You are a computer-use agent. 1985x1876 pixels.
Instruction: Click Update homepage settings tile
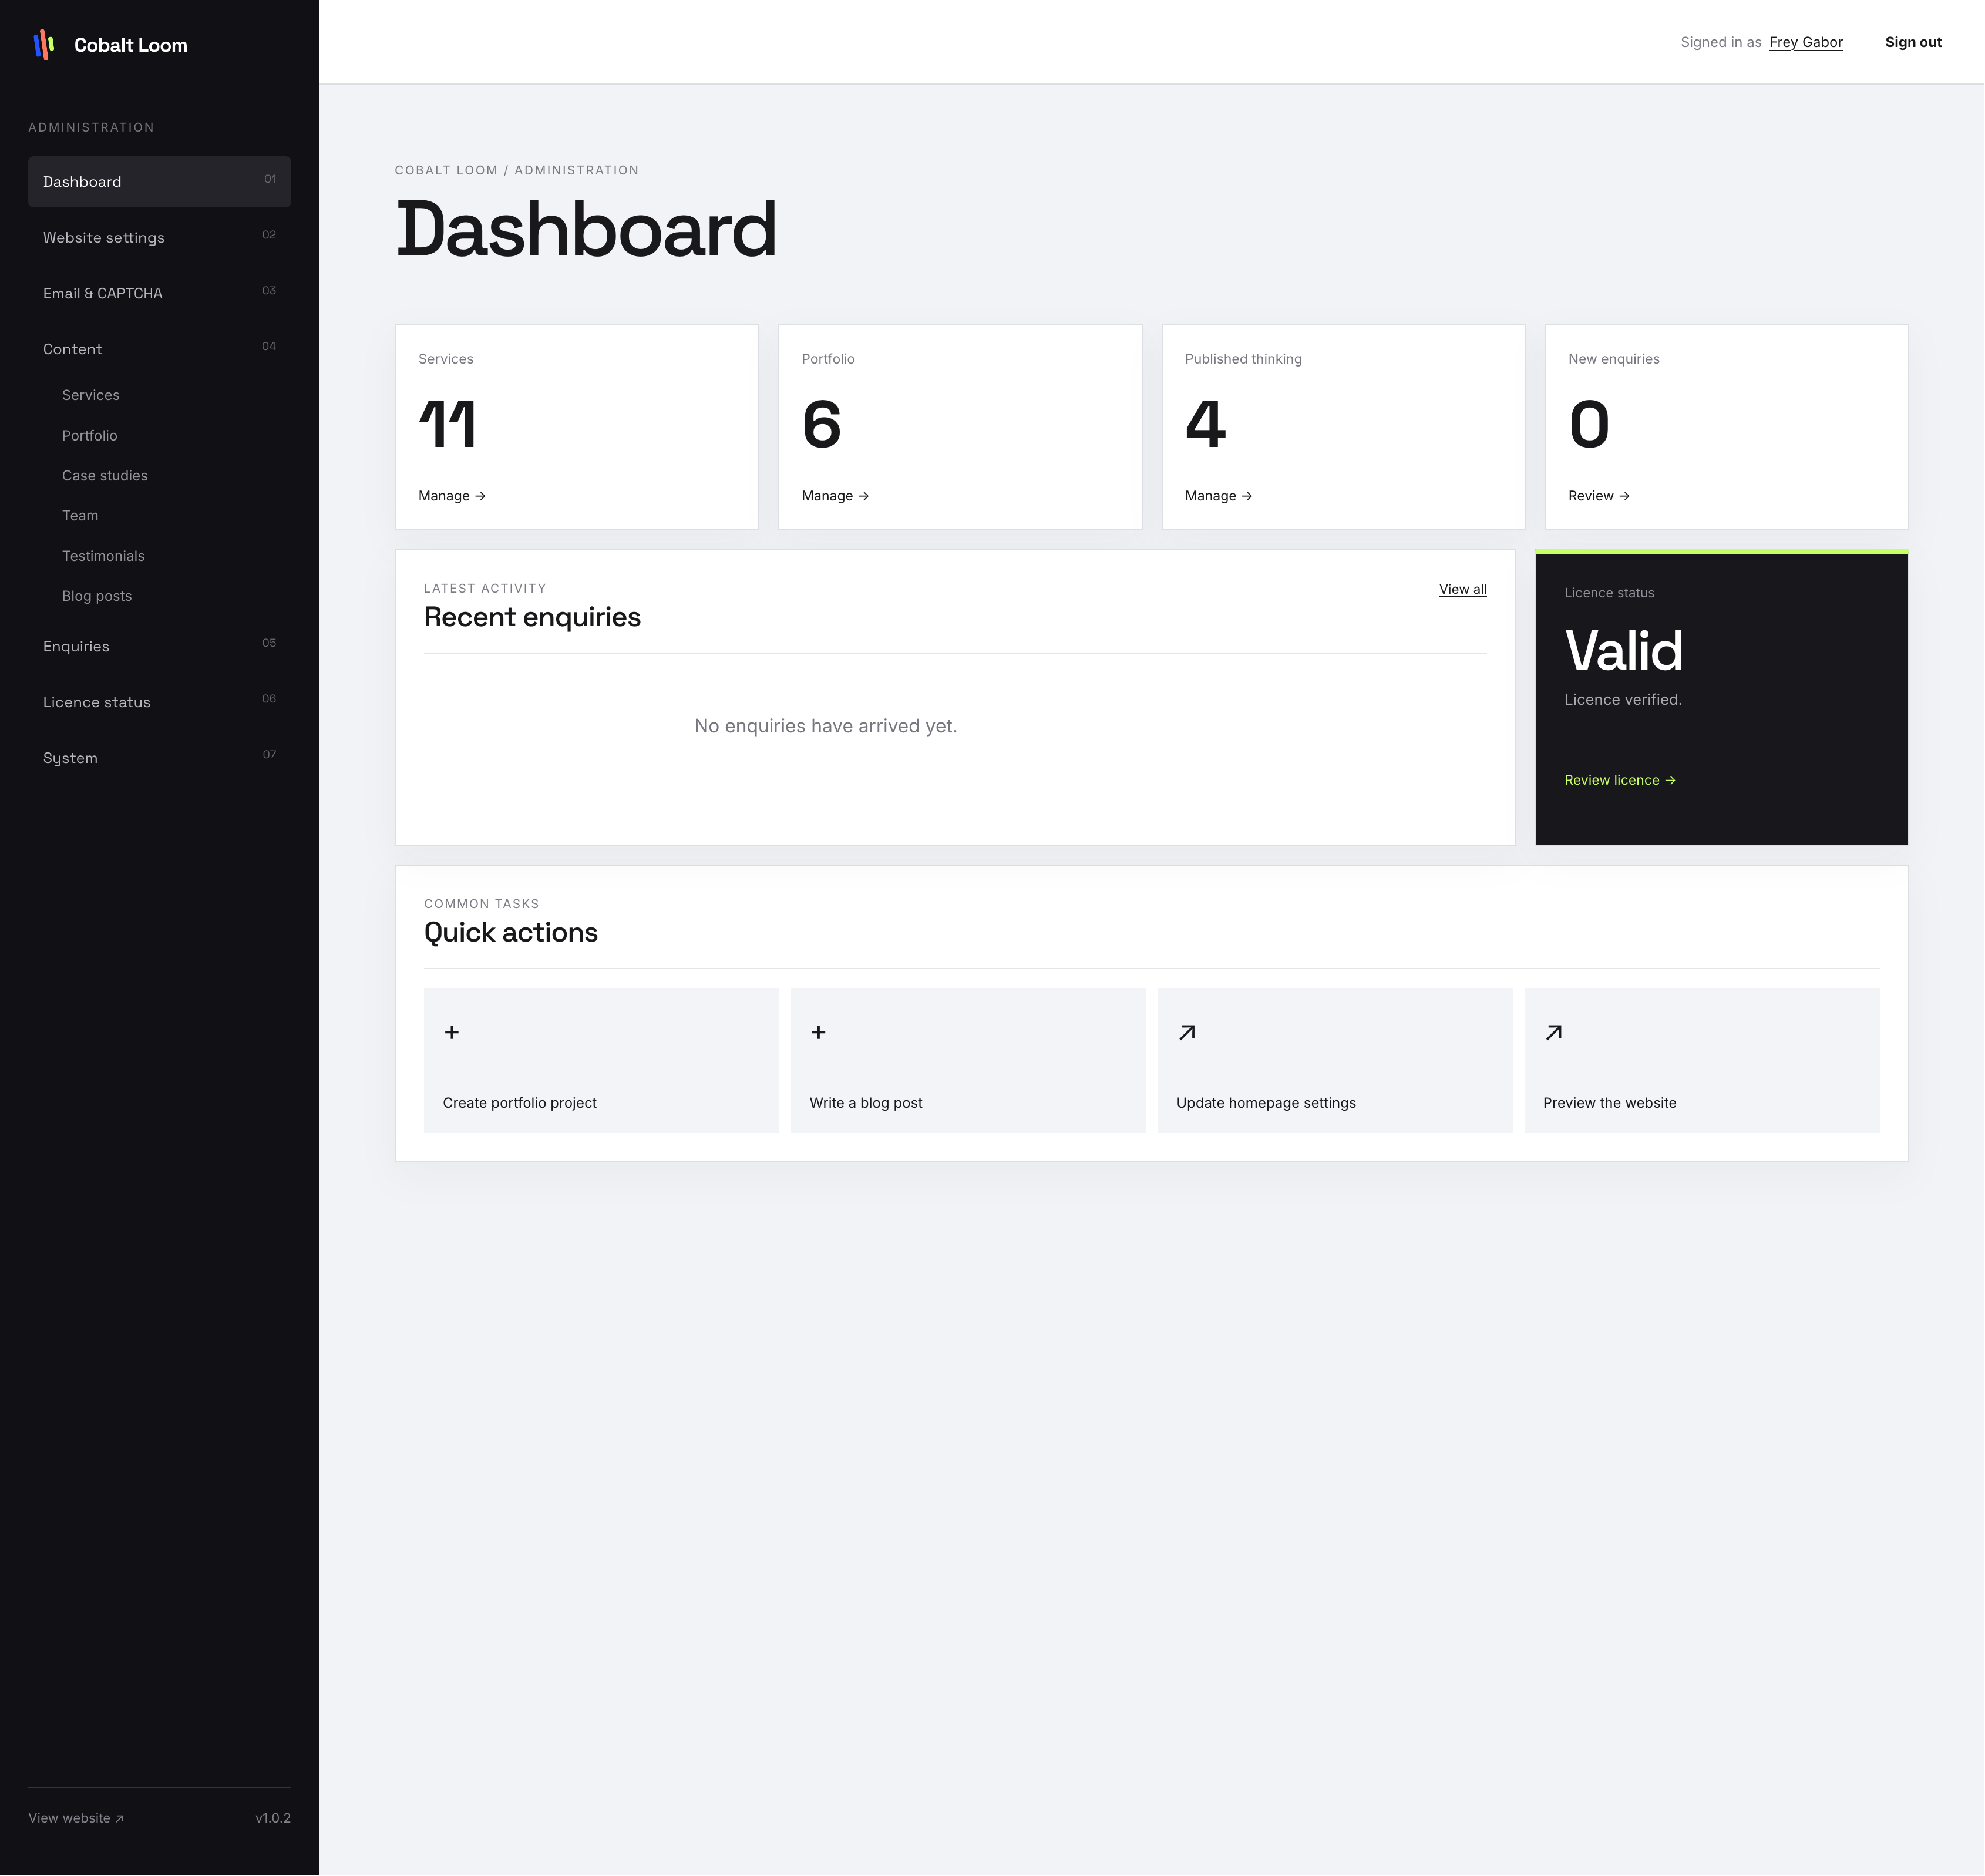(x=1335, y=1060)
